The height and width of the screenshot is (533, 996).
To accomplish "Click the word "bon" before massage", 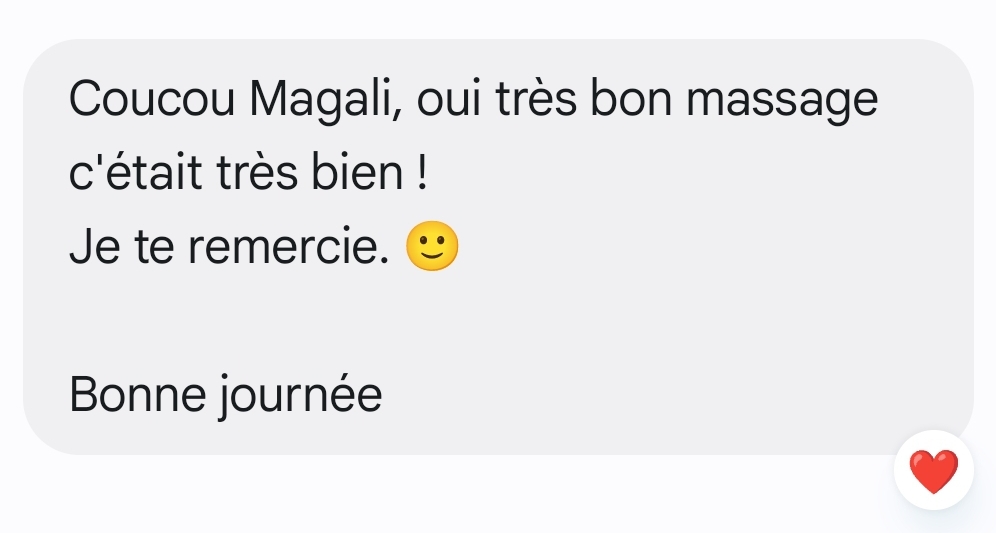I will point(631,99).
